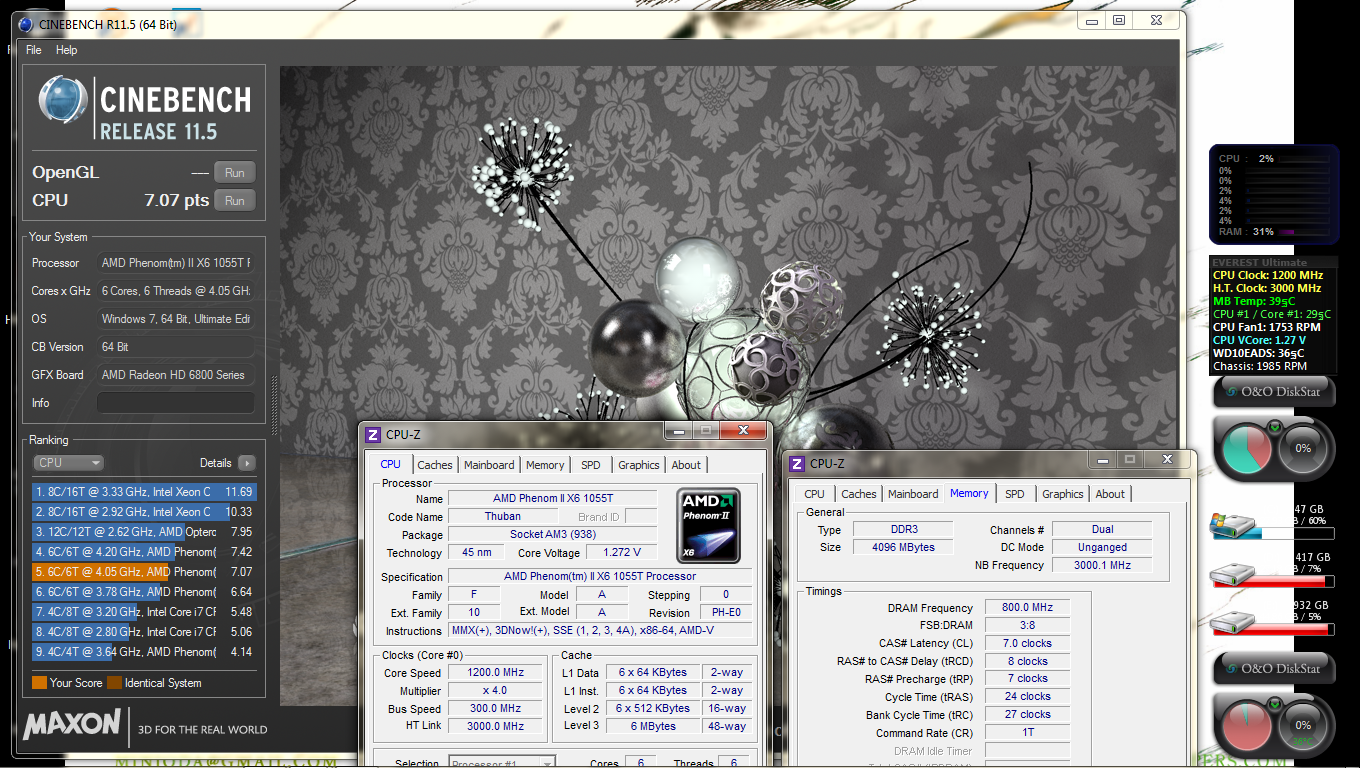Open the Help menu in Cinebench
The image size is (1360, 768).
click(67, 50)
